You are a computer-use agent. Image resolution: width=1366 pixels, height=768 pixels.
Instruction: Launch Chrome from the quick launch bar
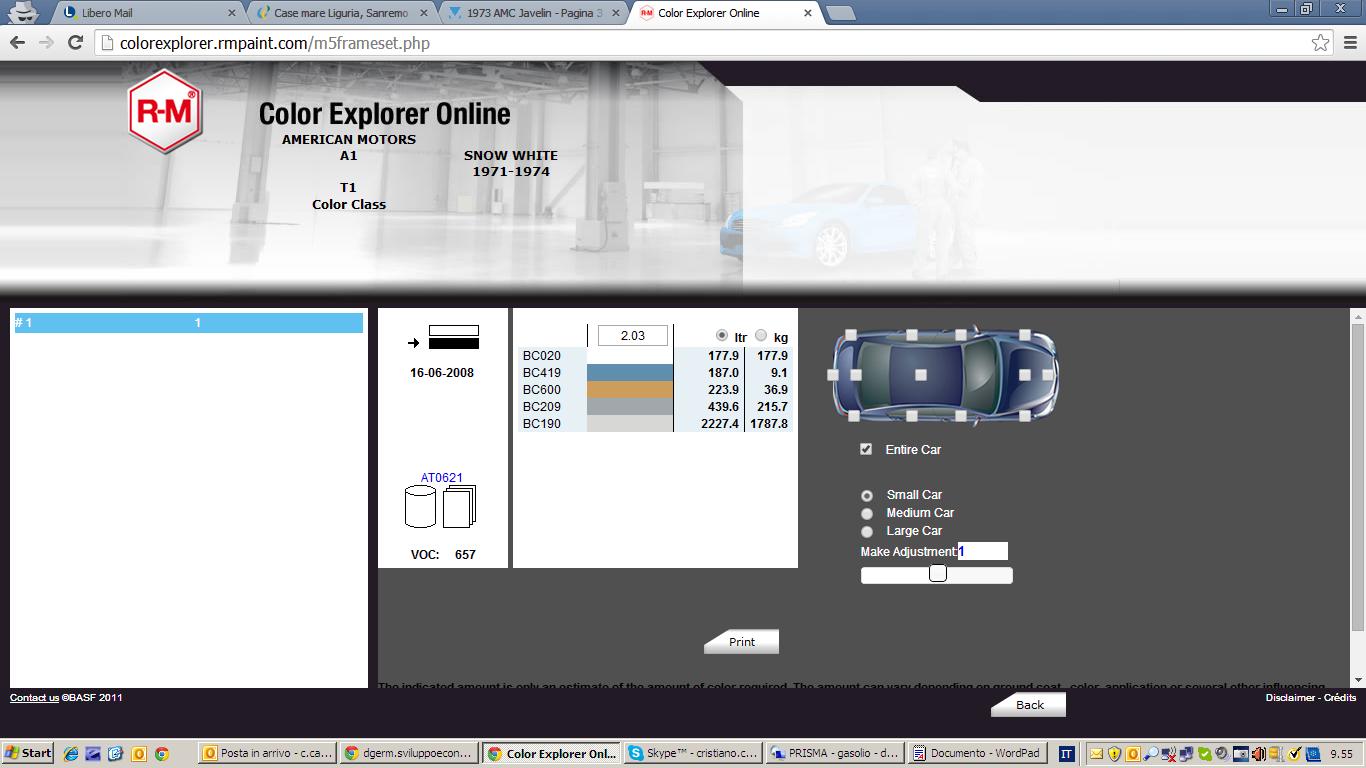coord(161,754)
